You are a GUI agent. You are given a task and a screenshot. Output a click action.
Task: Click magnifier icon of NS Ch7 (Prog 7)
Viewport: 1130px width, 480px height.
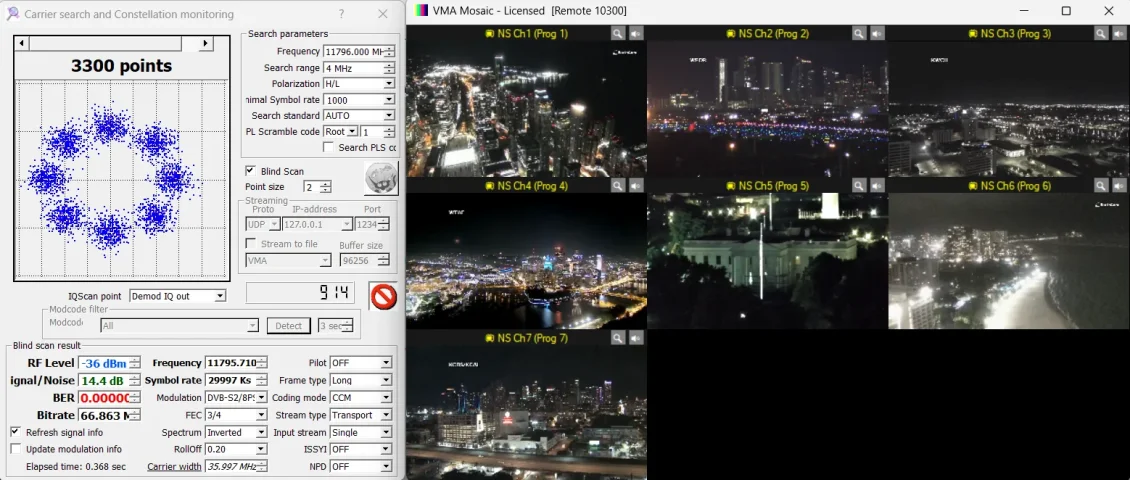click(618, 338)
